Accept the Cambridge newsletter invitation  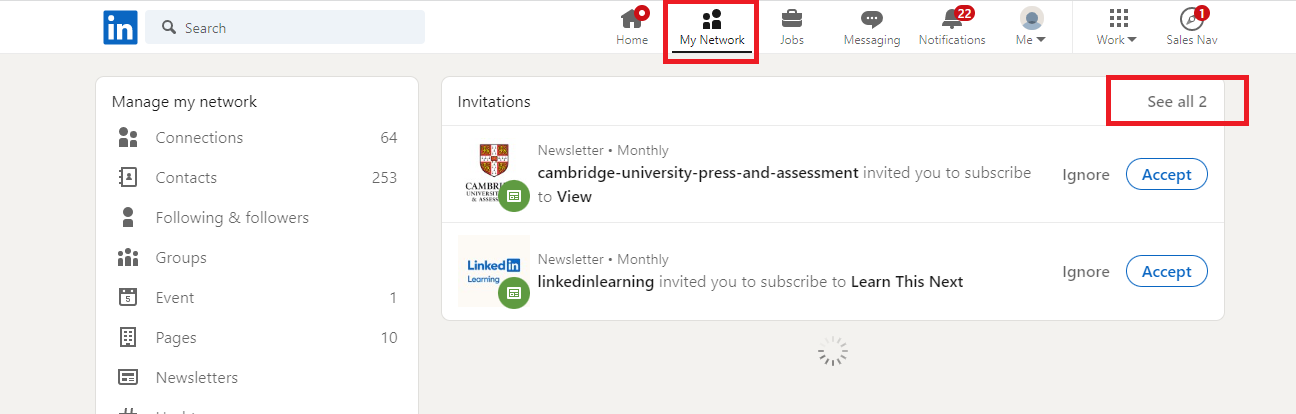click(1167, 175)
